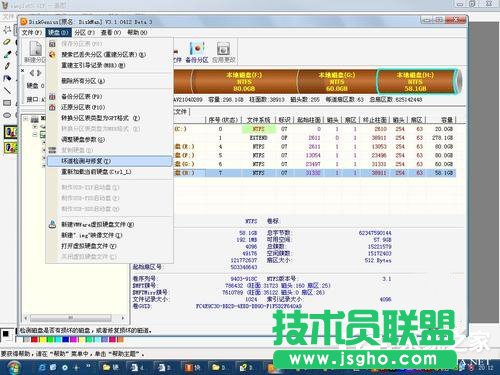
Task: Click the 终止柱面 column header
Action: [375, 120]
